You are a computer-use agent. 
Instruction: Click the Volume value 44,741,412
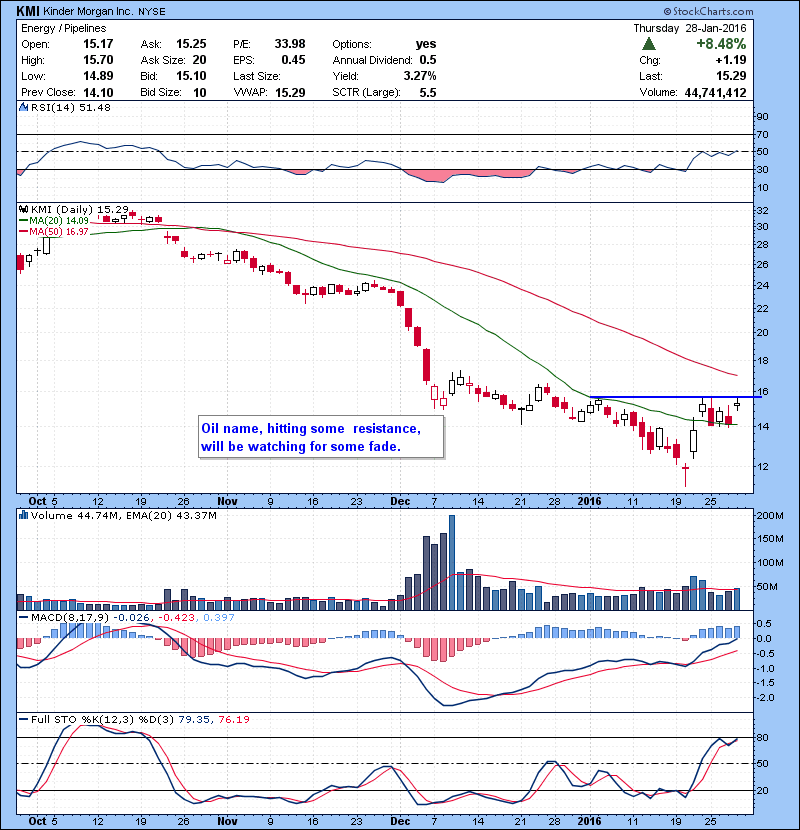point(715,93)
